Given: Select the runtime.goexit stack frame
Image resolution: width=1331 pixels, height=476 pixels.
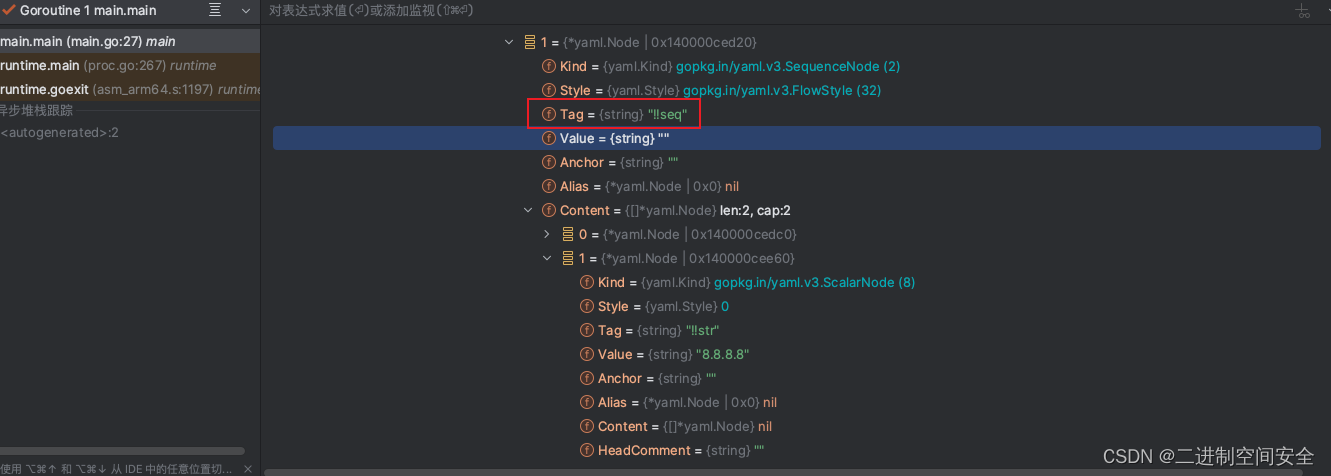Looking at the screenshot, I should (x=130, y=89).
